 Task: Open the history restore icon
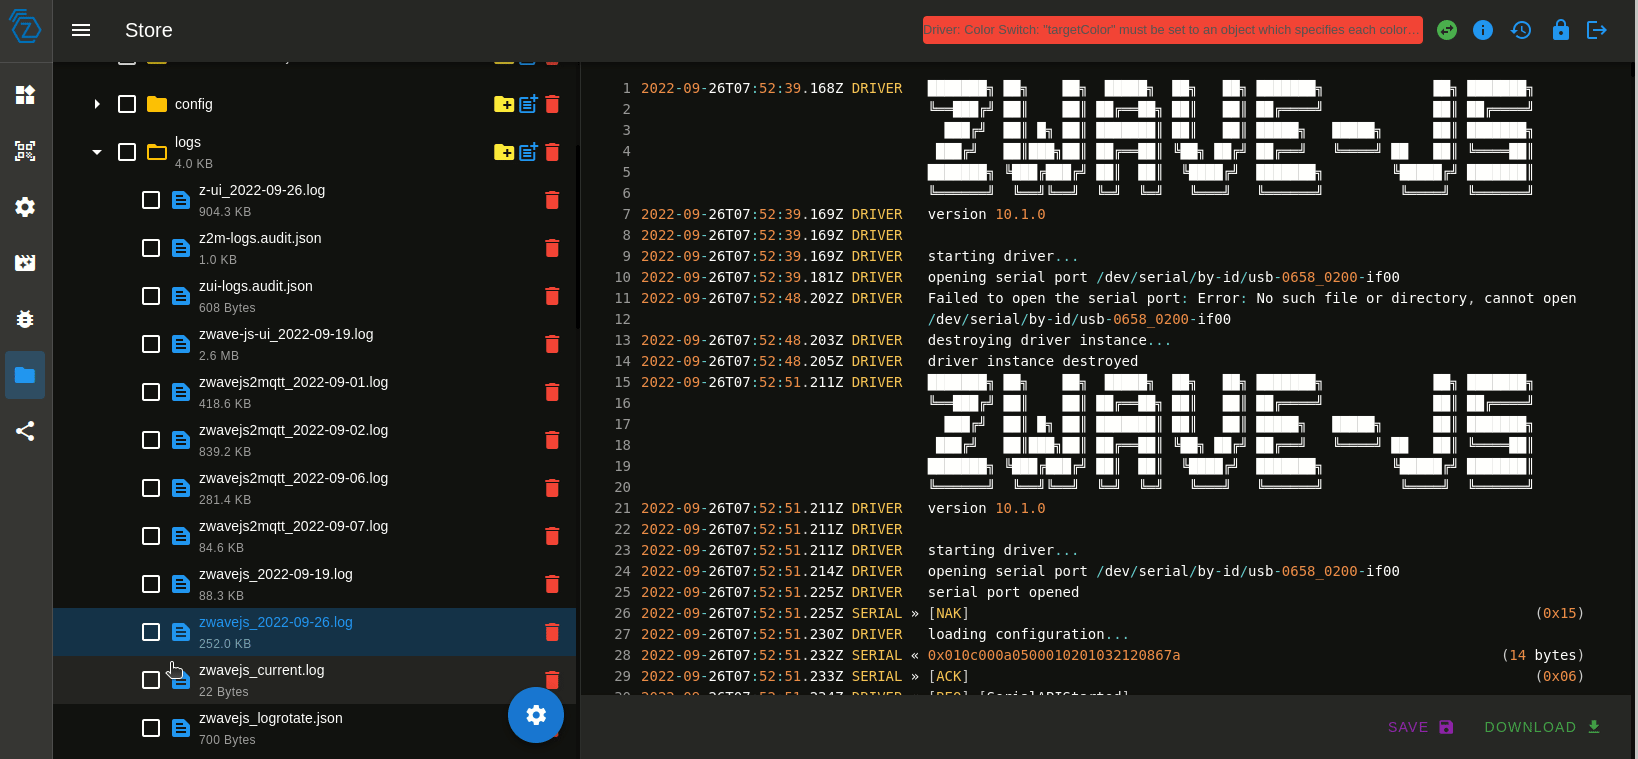(1521, 30)
